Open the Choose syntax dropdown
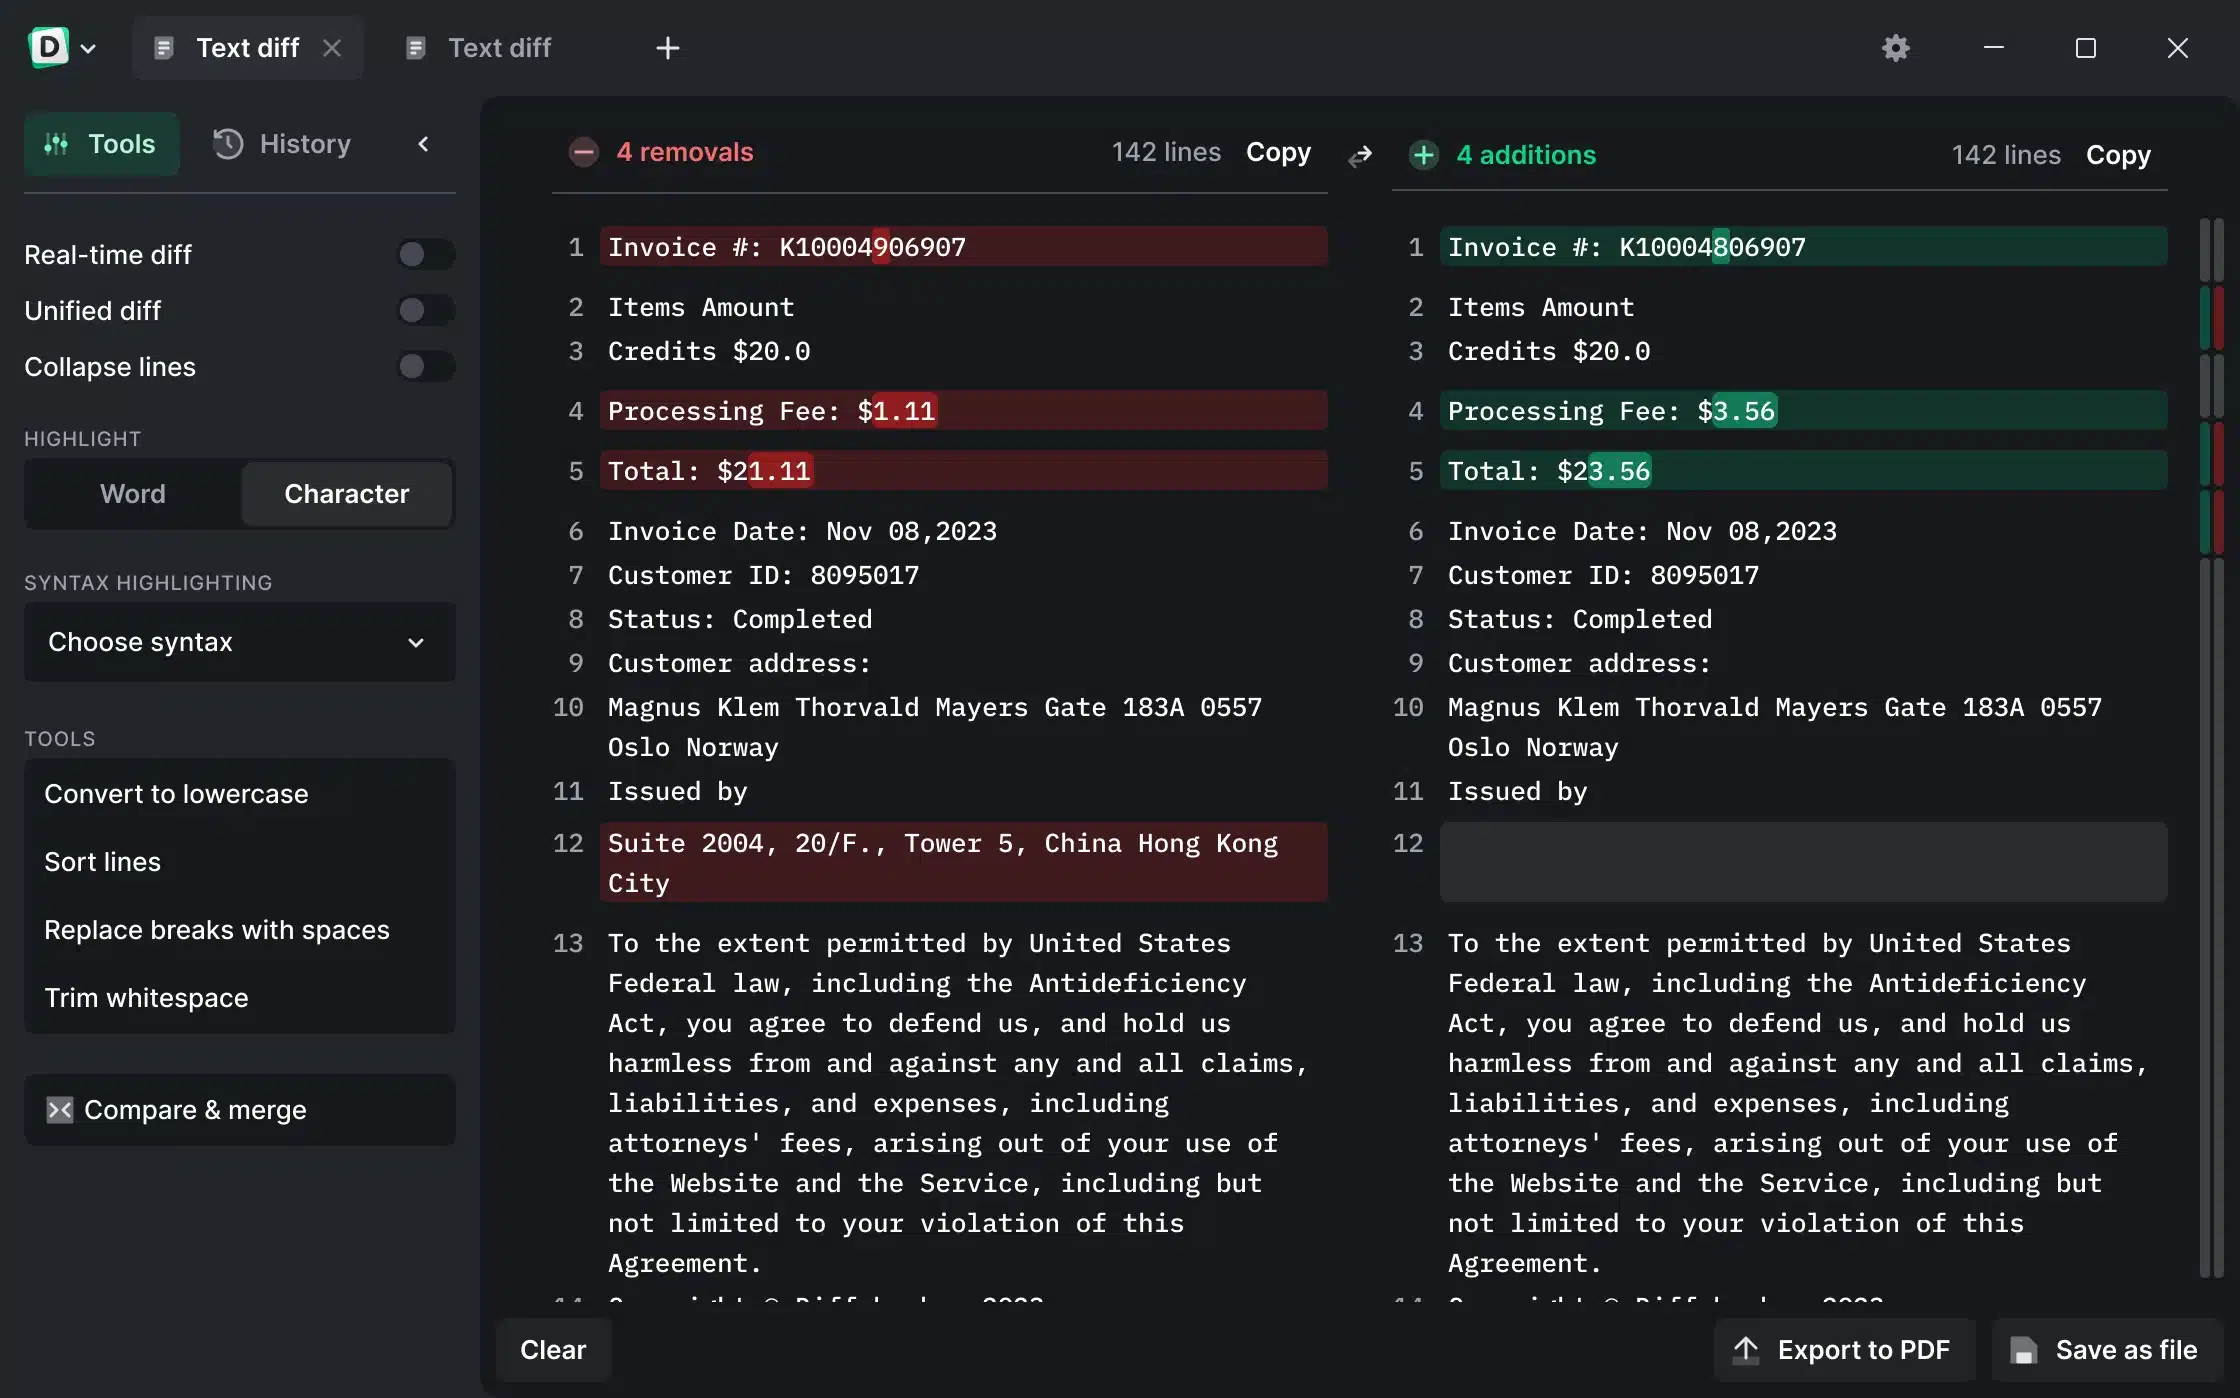Image resolution: width=2240 pixels, height=1398 pixels. click(x=239, y=642)
